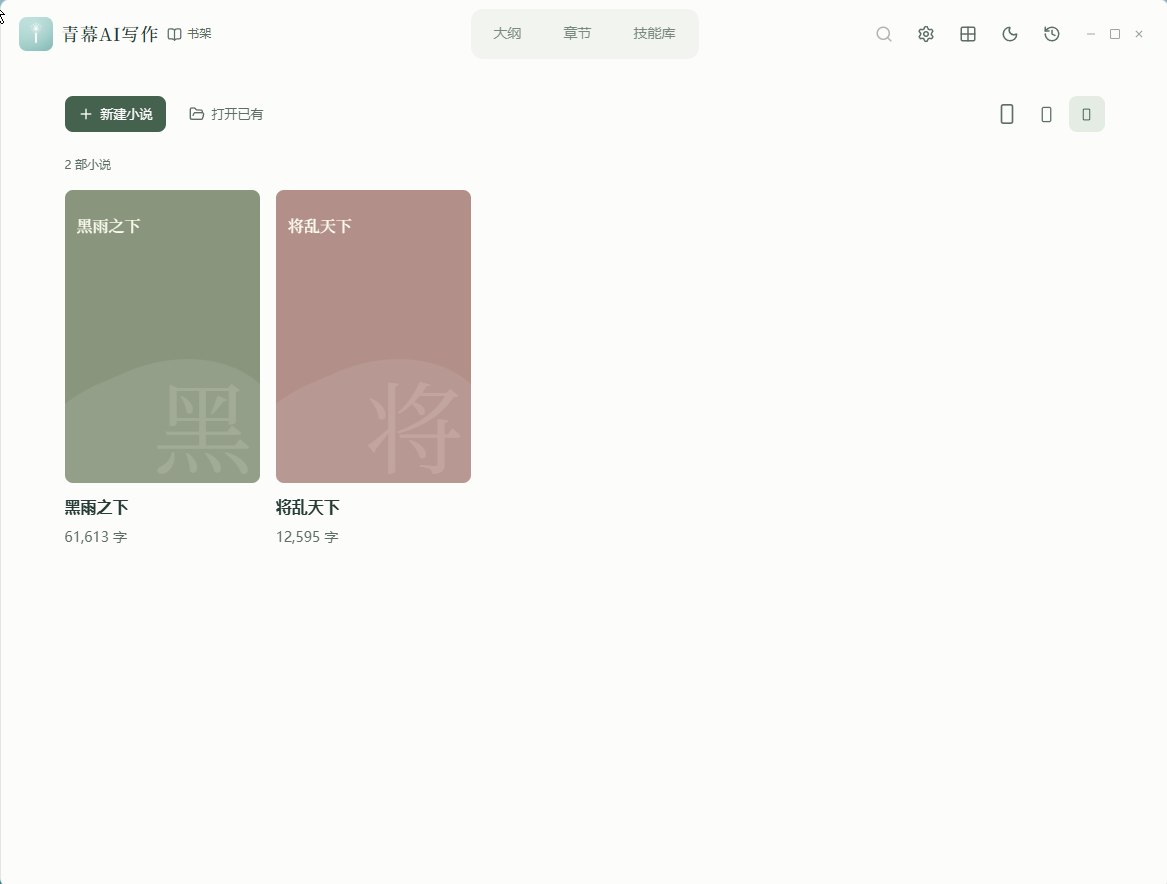Maximize the application window
1167x884 pixels.
1115,33
